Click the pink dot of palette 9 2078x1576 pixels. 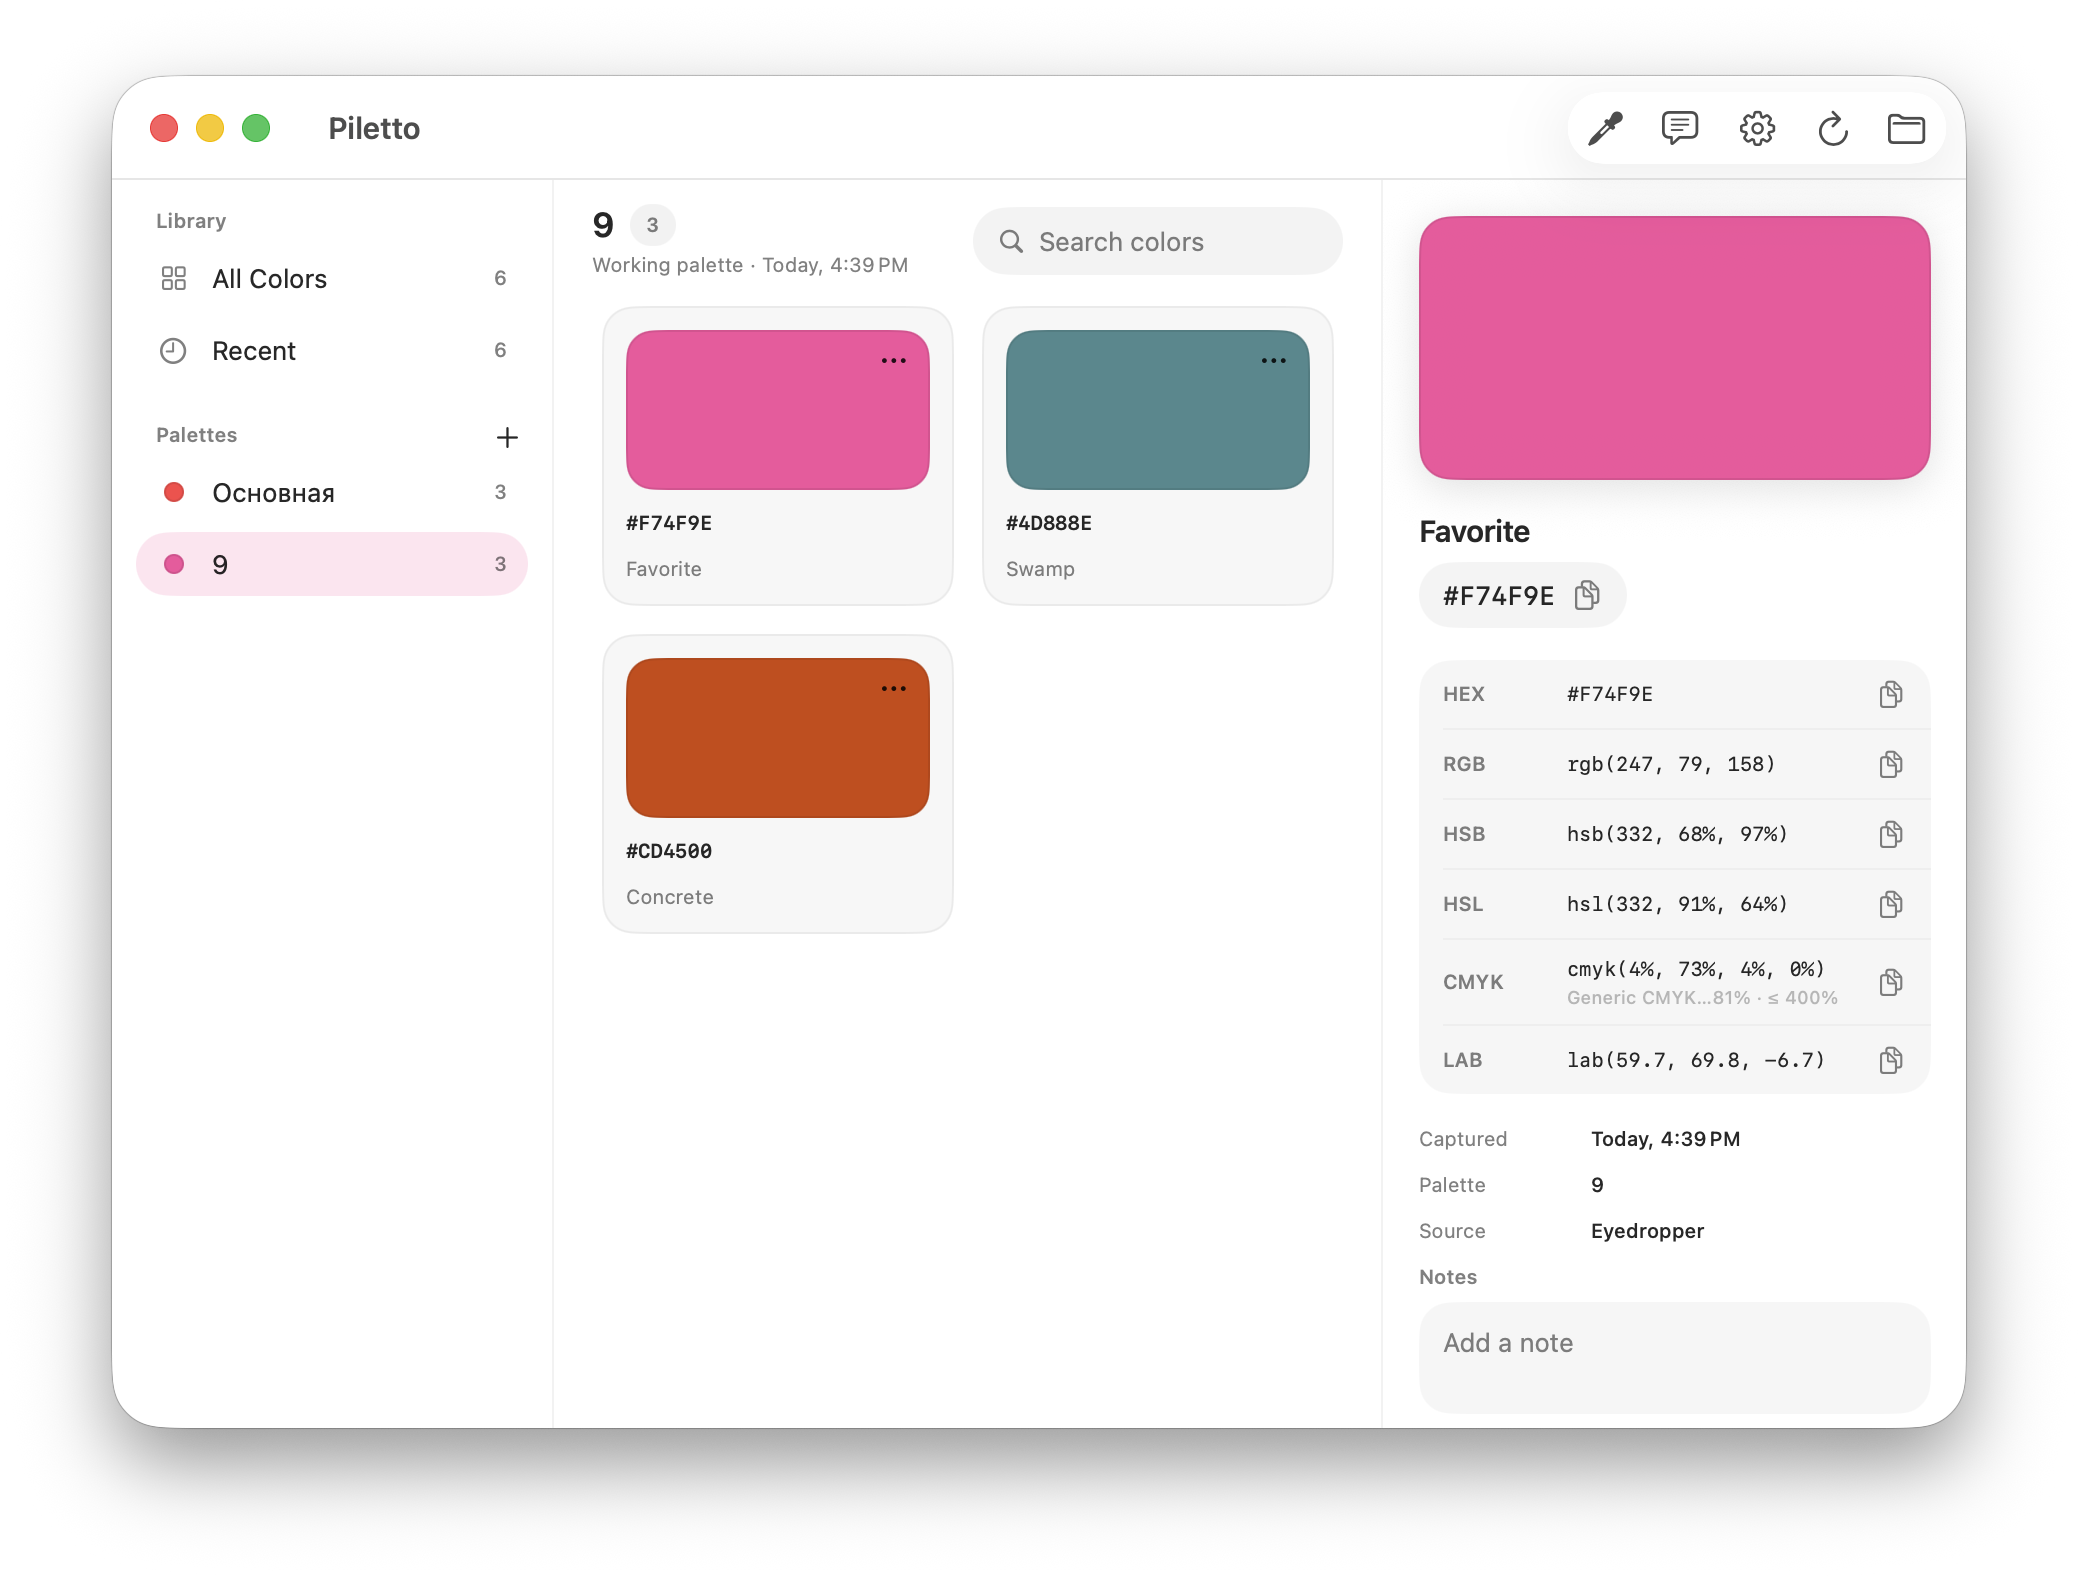point(174,564)
